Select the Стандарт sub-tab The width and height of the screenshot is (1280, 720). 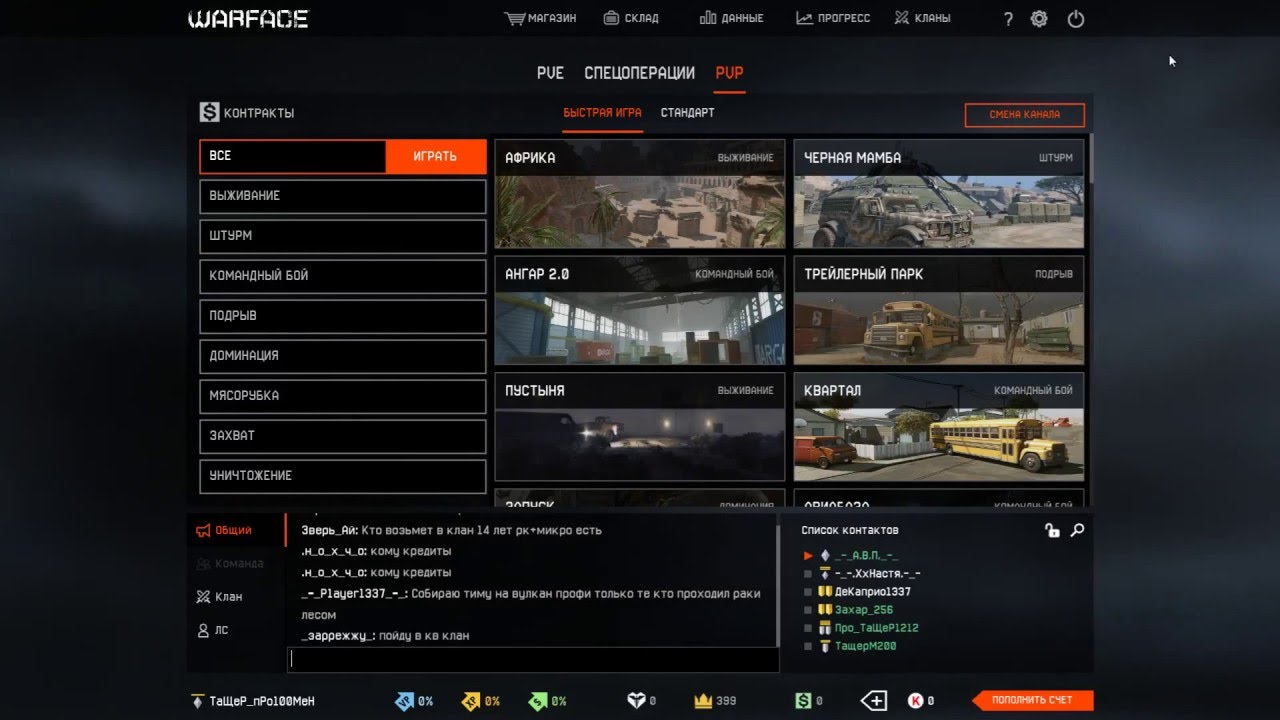tap(687, 113)
